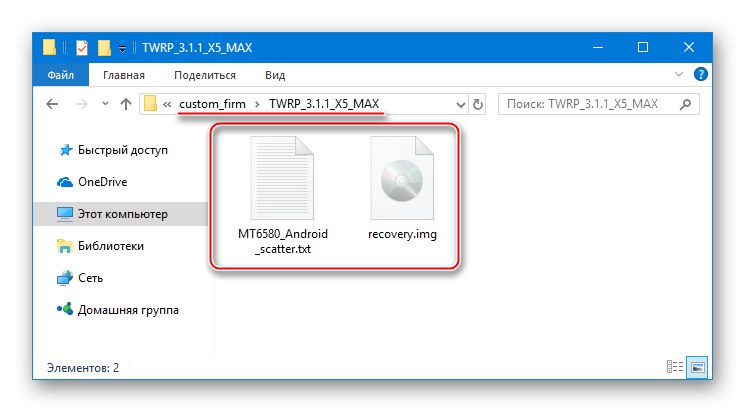
Task: Select OneDrive in the navigation pane
Action: click(103, 182)
